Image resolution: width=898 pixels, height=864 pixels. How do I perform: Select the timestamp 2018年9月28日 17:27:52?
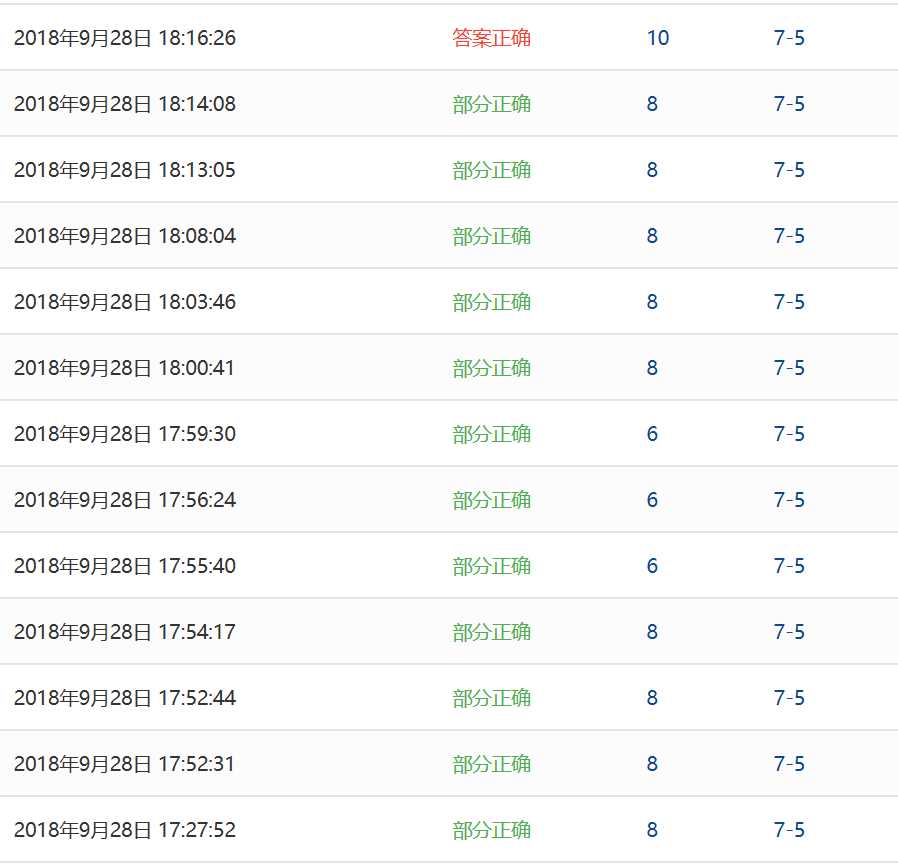click(x=125, y=830)
